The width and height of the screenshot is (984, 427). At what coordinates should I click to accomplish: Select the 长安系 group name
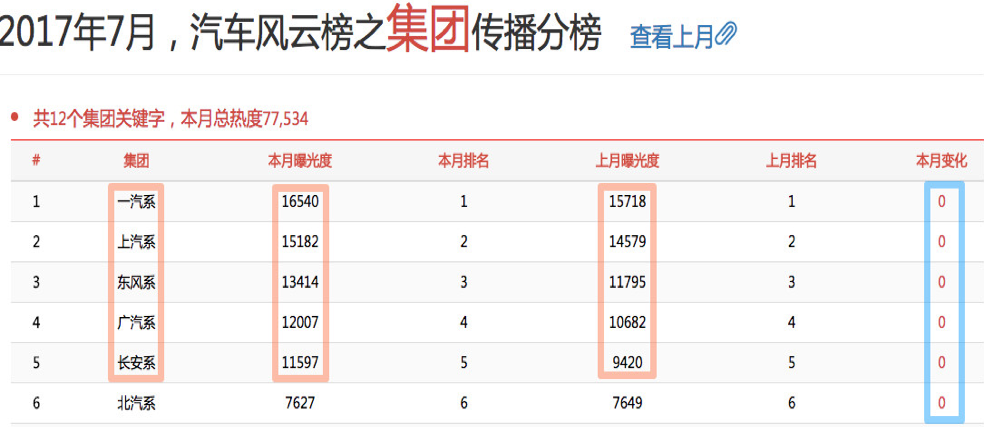pyautogui.click(x=136, y=362)
